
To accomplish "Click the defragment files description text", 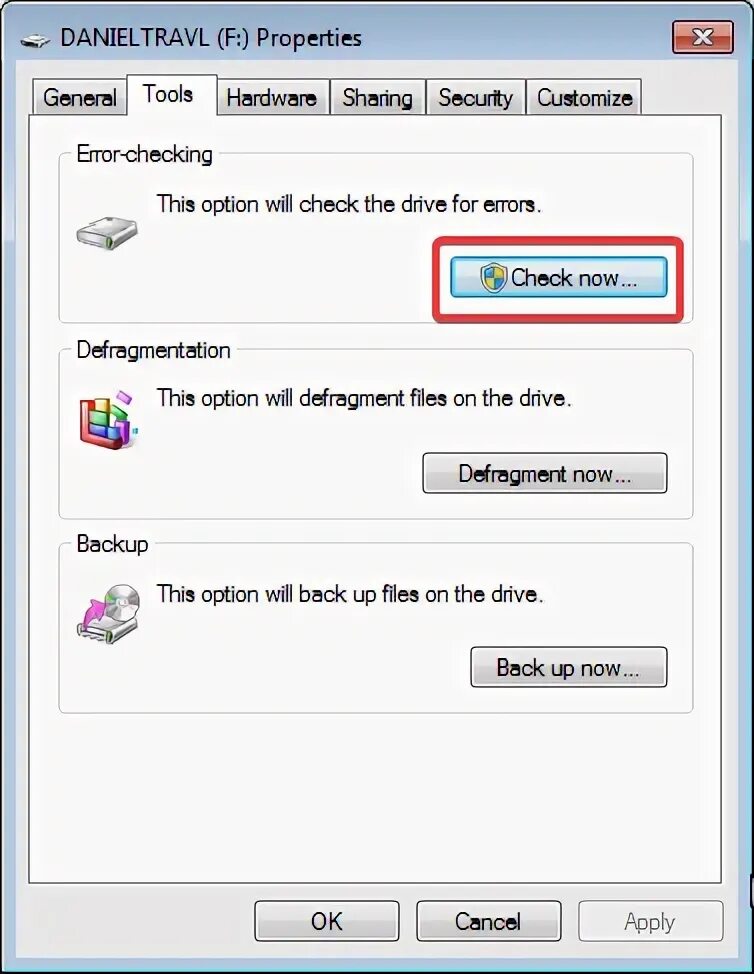I will click(363, 398).
